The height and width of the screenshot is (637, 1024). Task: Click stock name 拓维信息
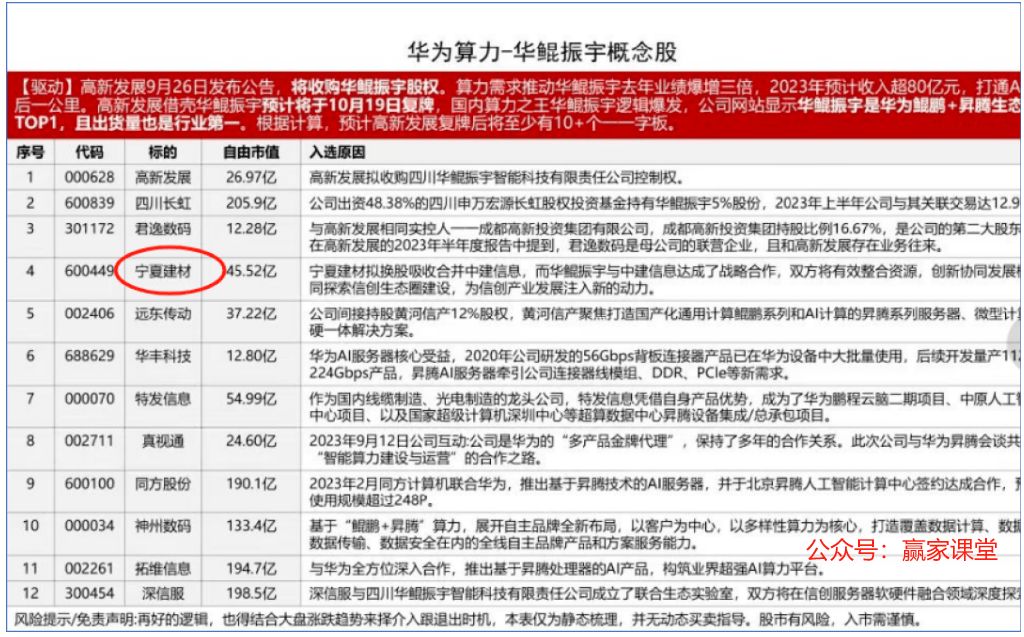(x=163, y=568)
